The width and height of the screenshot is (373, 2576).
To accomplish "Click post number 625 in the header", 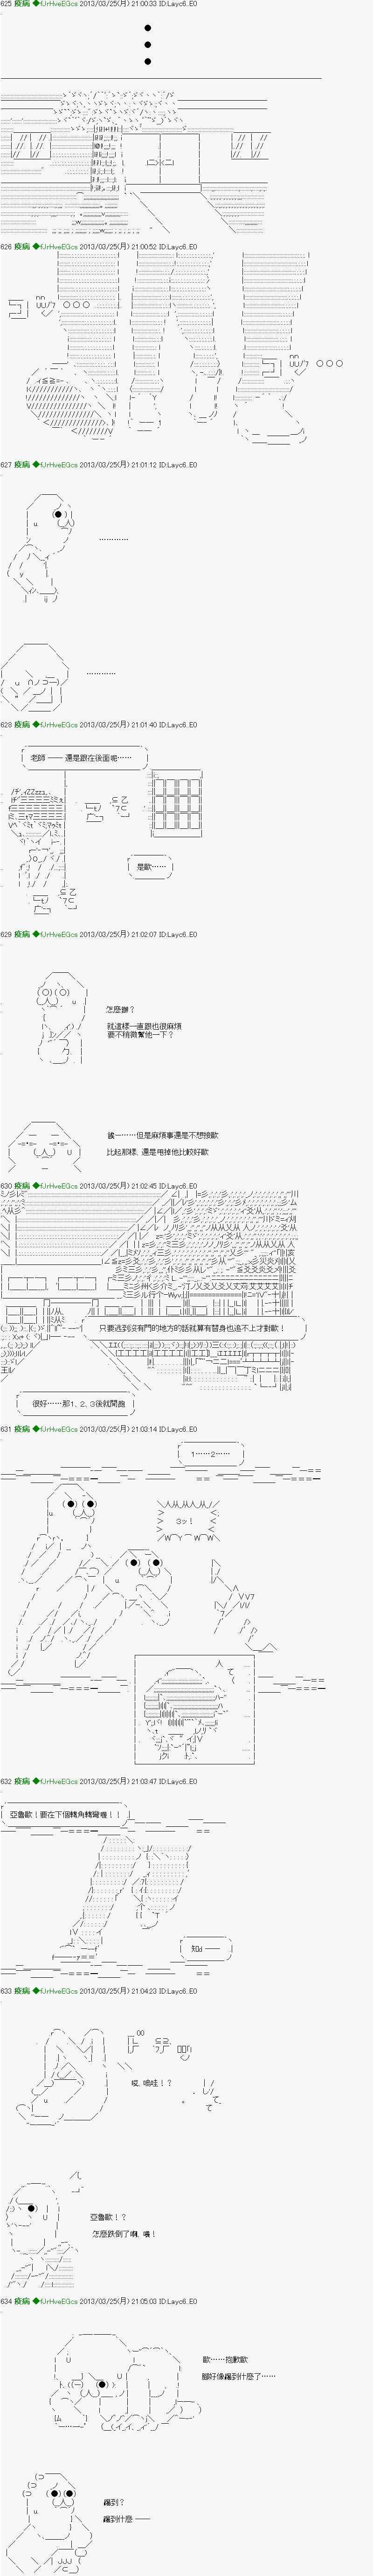I will (6, 5).
